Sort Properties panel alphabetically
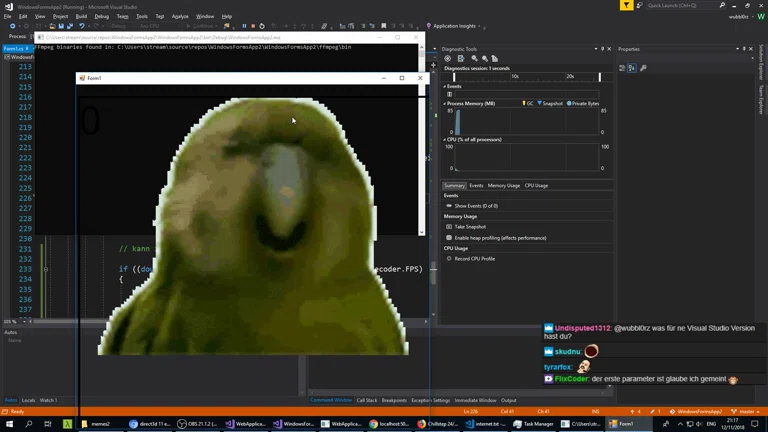The height and width of the screenshot is (432, 768). pyautogui.click(x=632, y=68)
